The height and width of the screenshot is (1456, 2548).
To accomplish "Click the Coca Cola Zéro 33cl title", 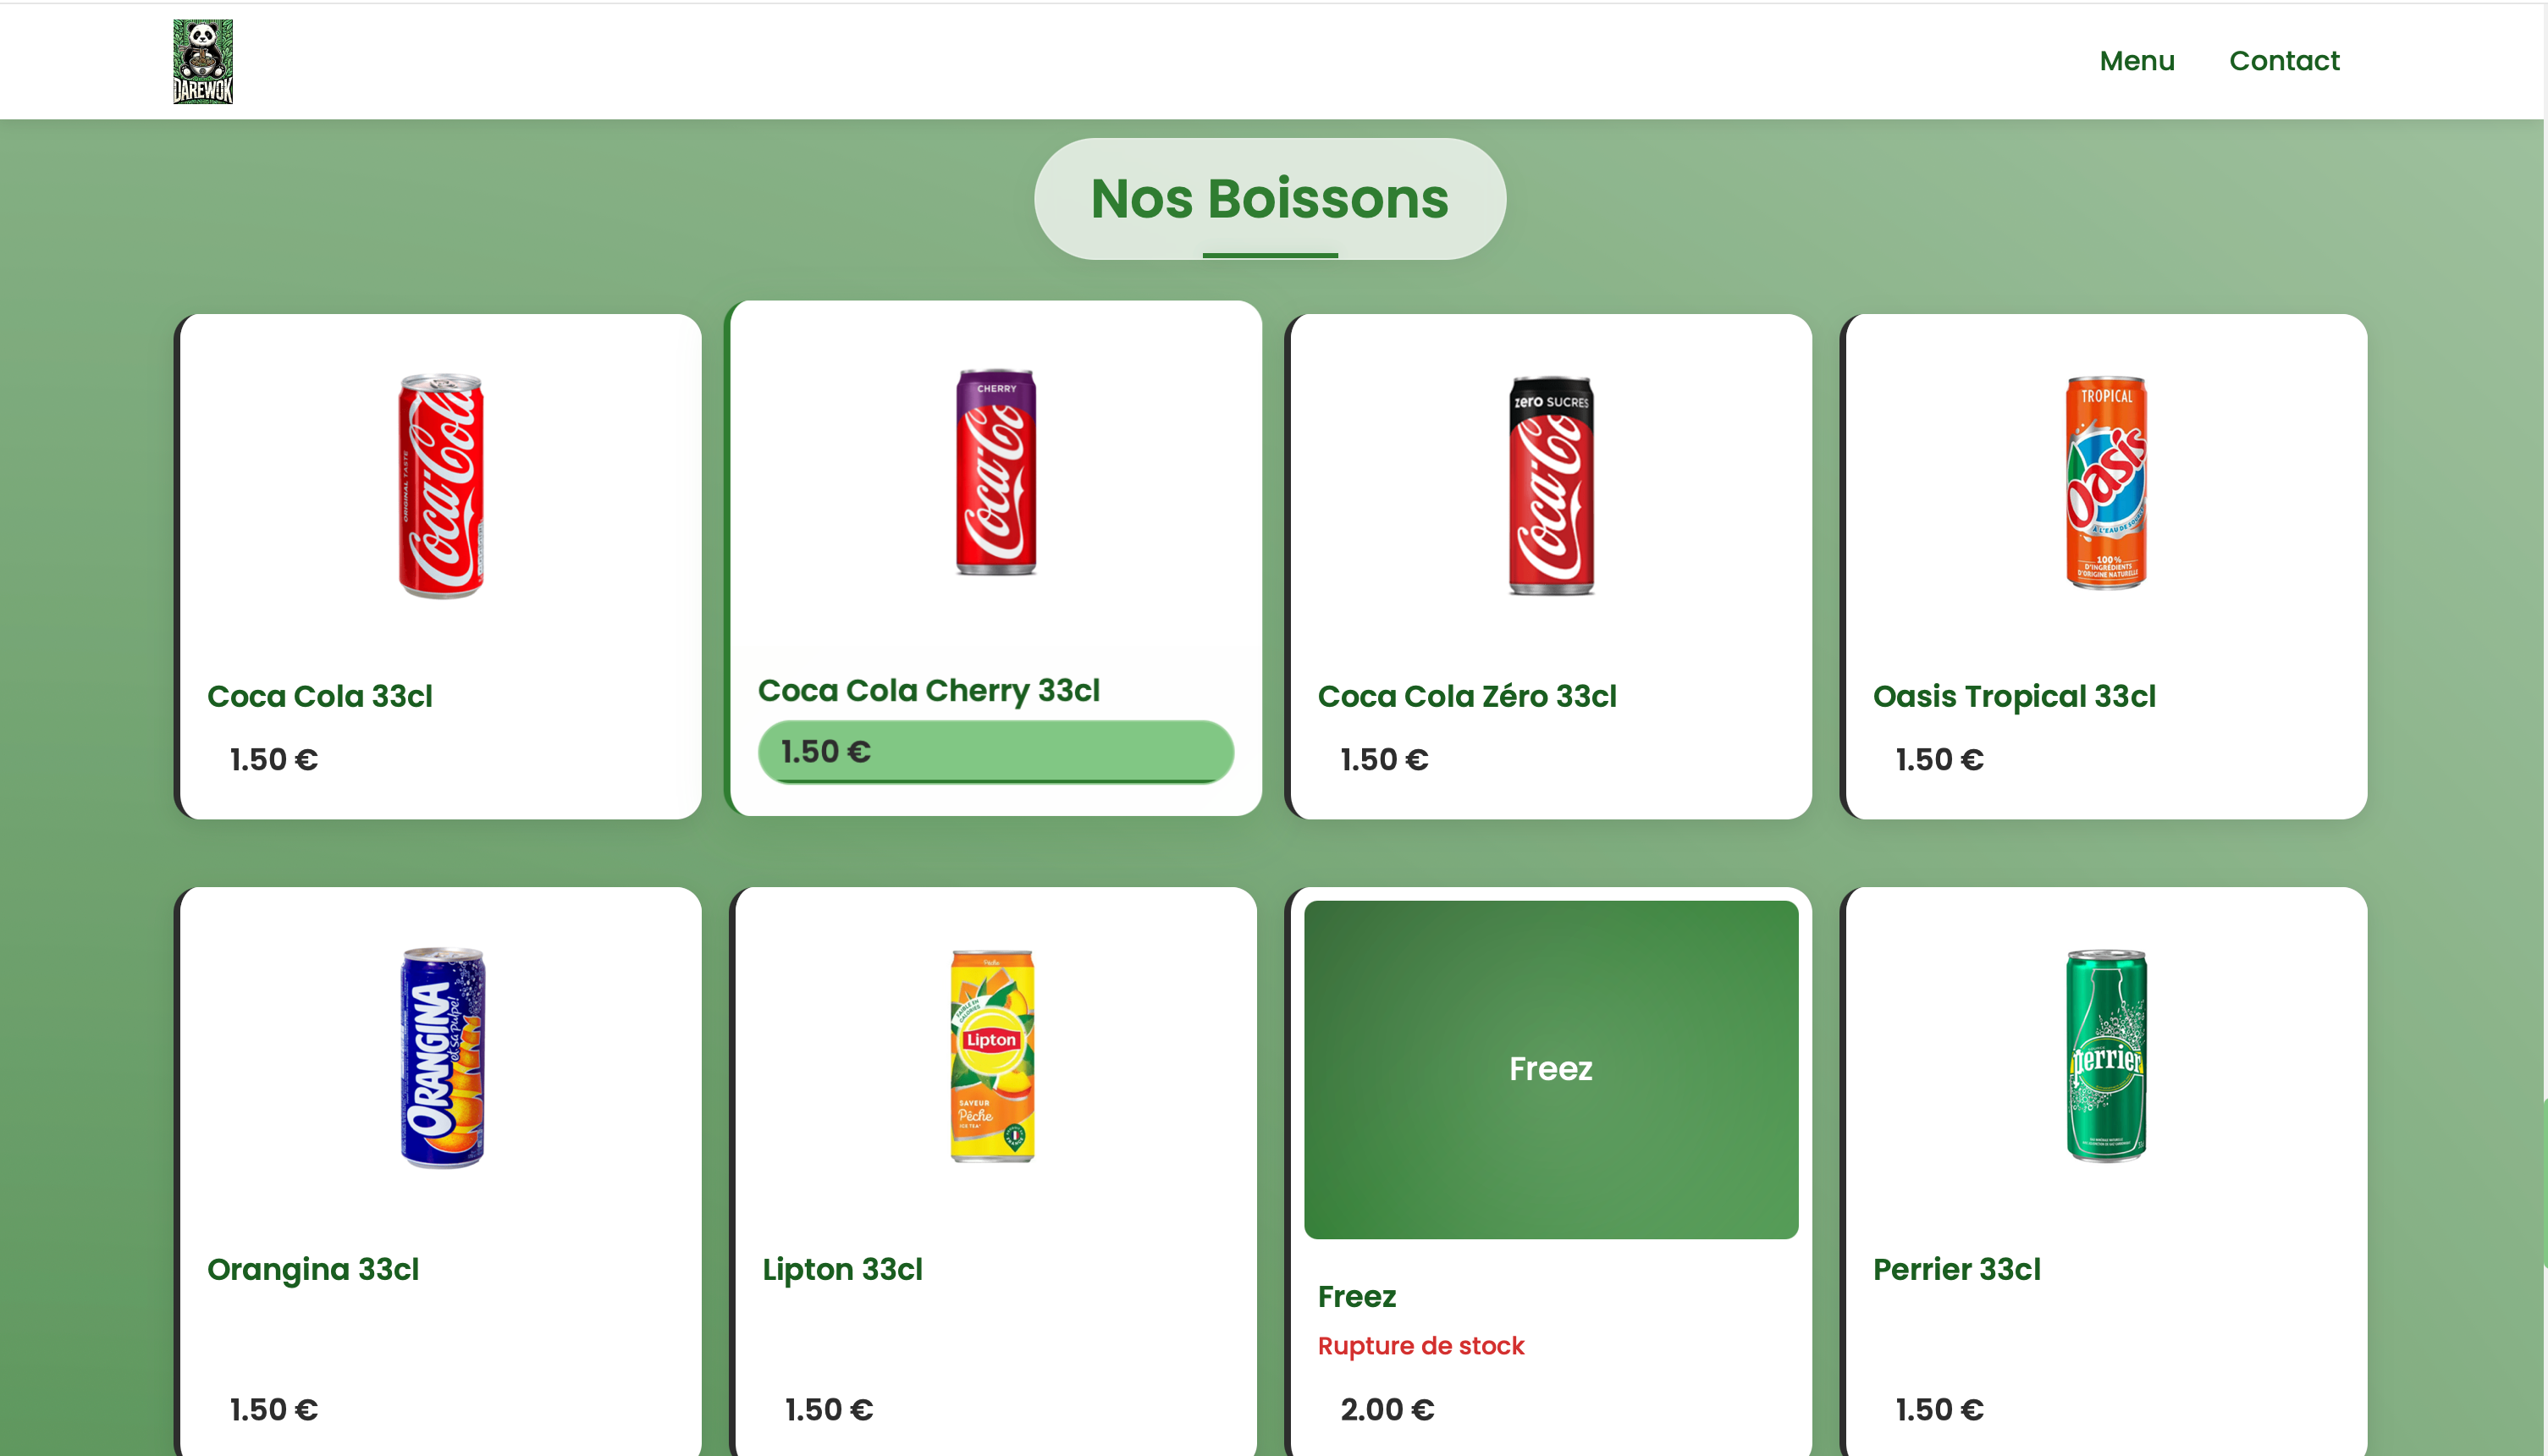I will [x=1466, y=697].
